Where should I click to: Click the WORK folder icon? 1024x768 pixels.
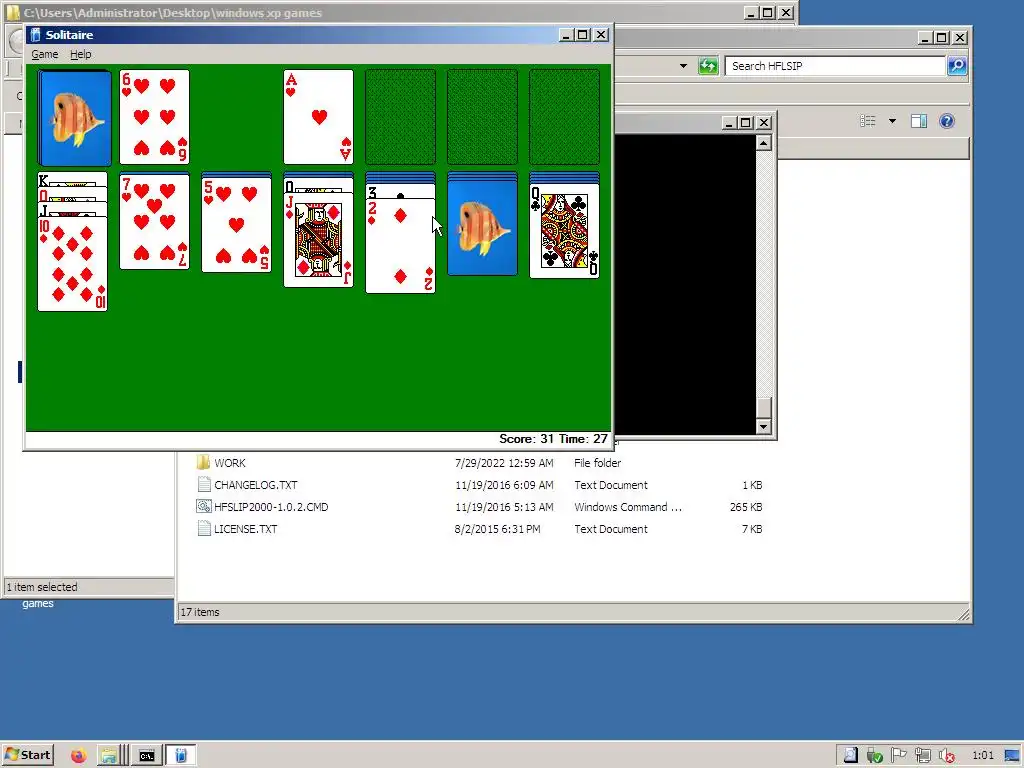coord(203,463)
